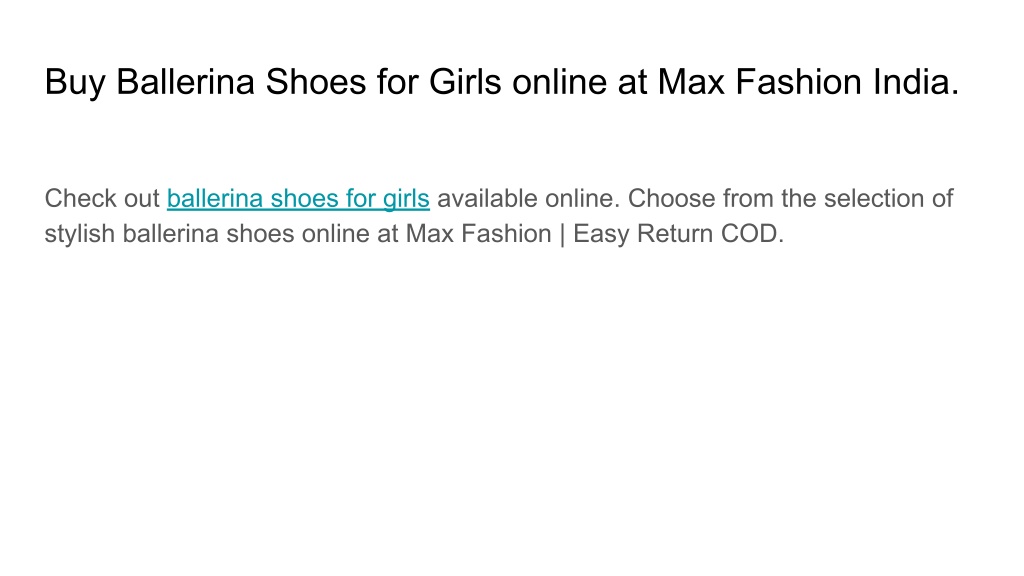Viewport: 1024px width, 576px height.
Task: Place cursor in body paragraph text
Action: tap(499, 216)
